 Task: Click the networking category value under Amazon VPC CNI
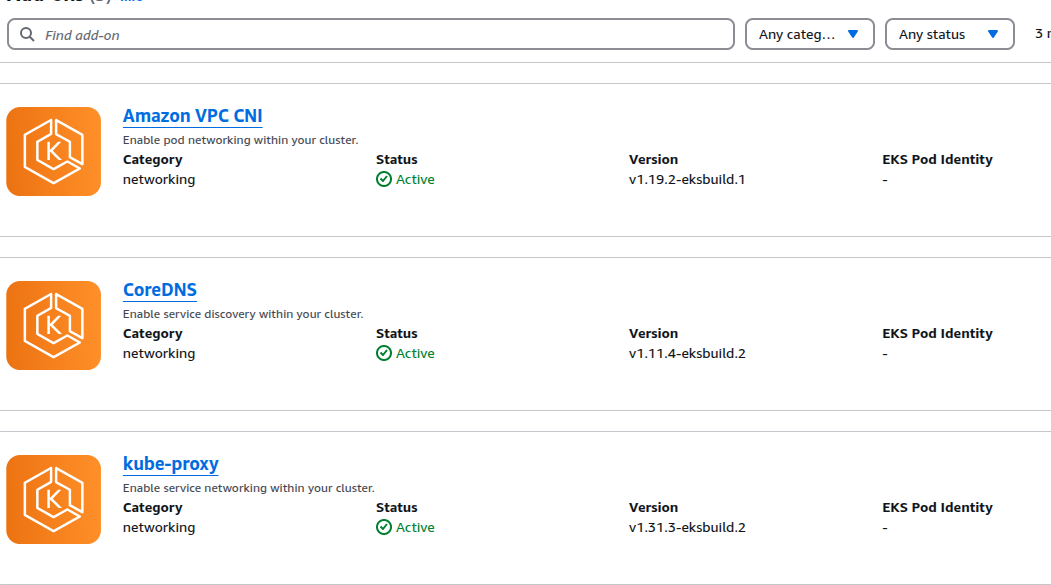pyautogui.click(x=159, y=180)
